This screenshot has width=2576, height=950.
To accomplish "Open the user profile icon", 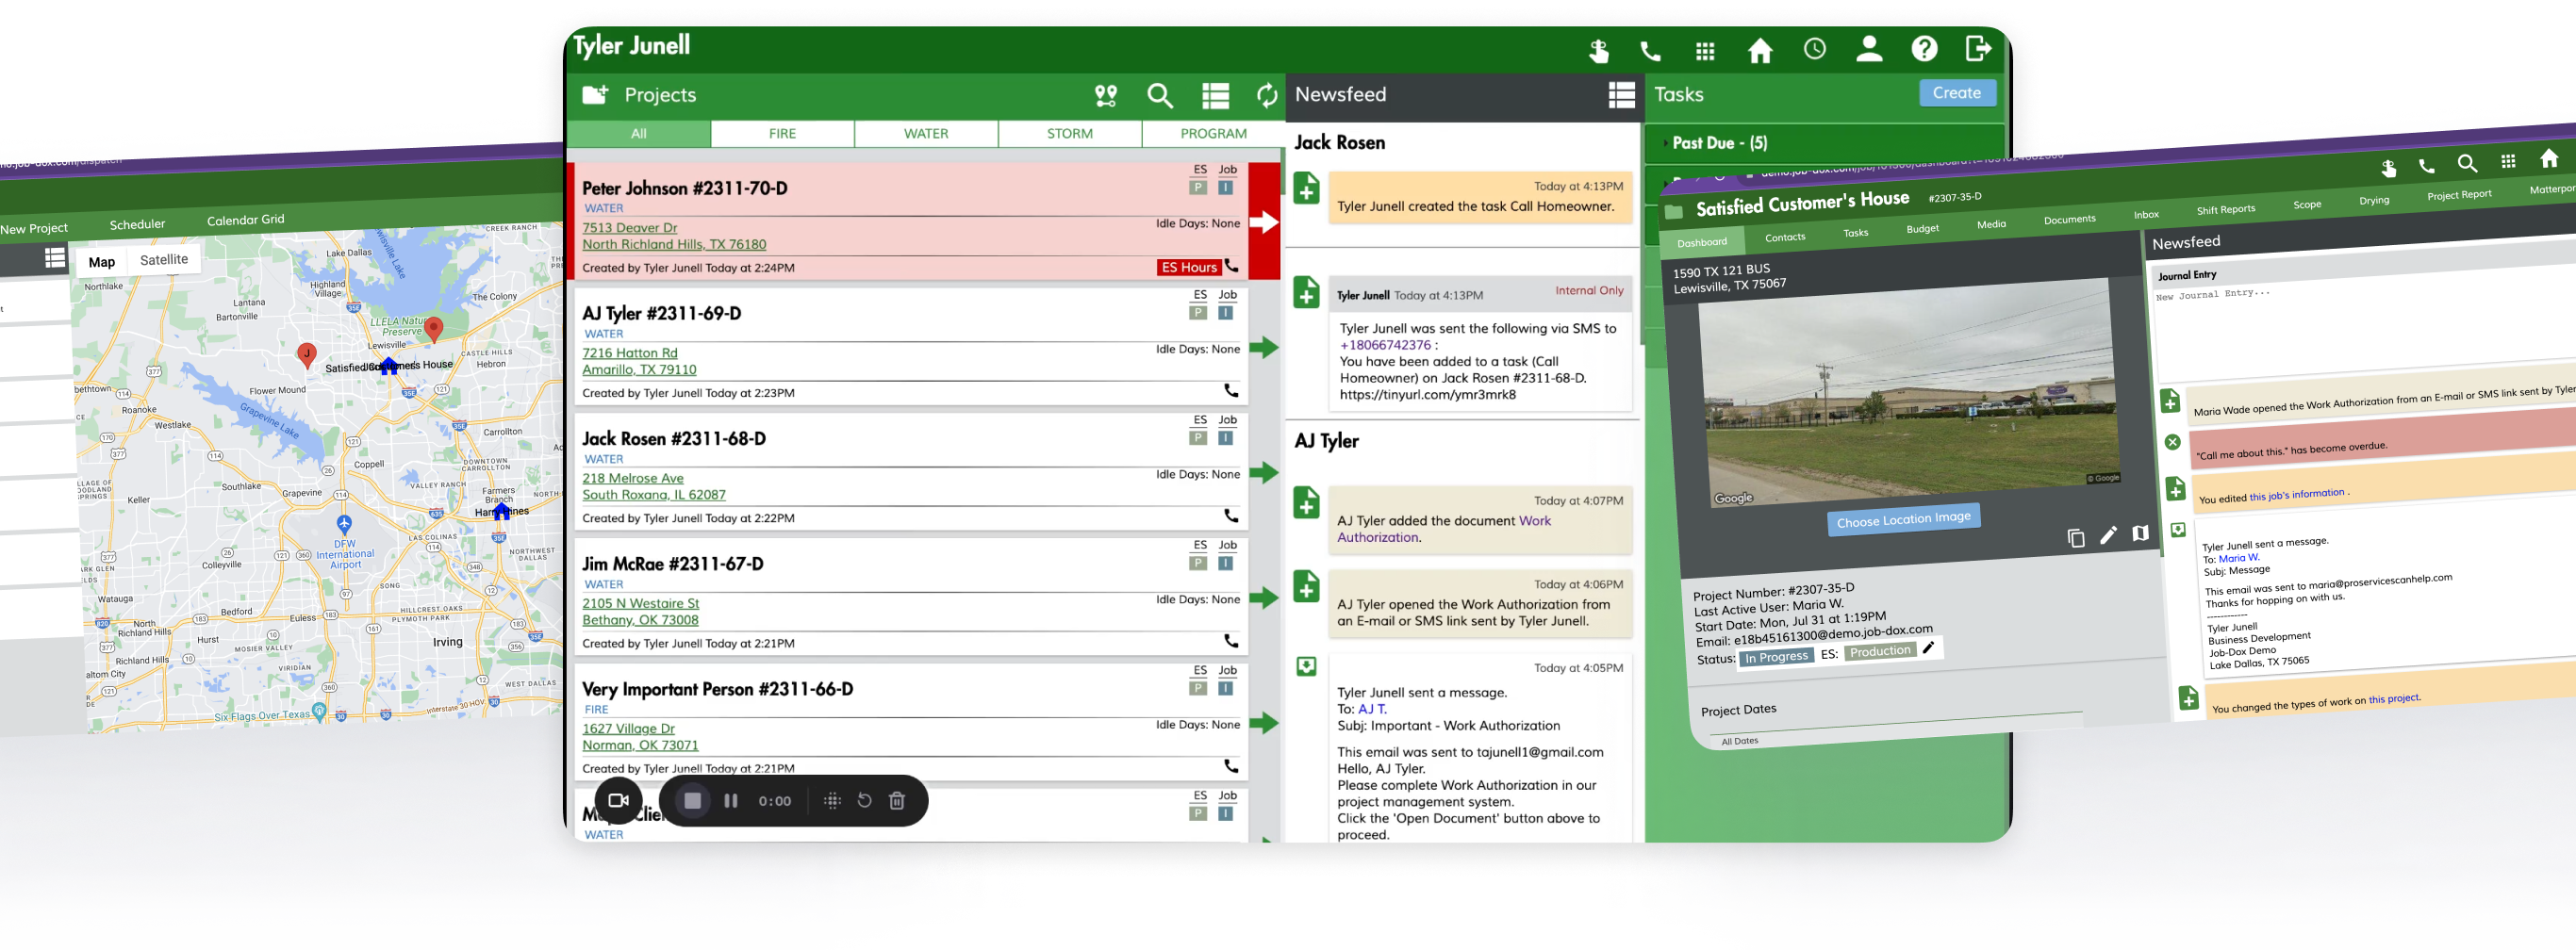I will tap(1868, 49).
